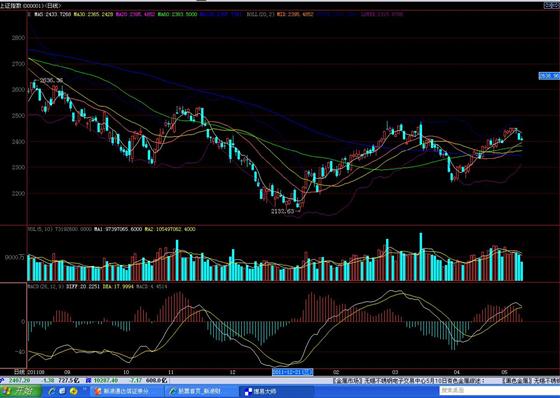Click the 9000.75 volume axis label
The image size is (560, 398).
[15, 257]
